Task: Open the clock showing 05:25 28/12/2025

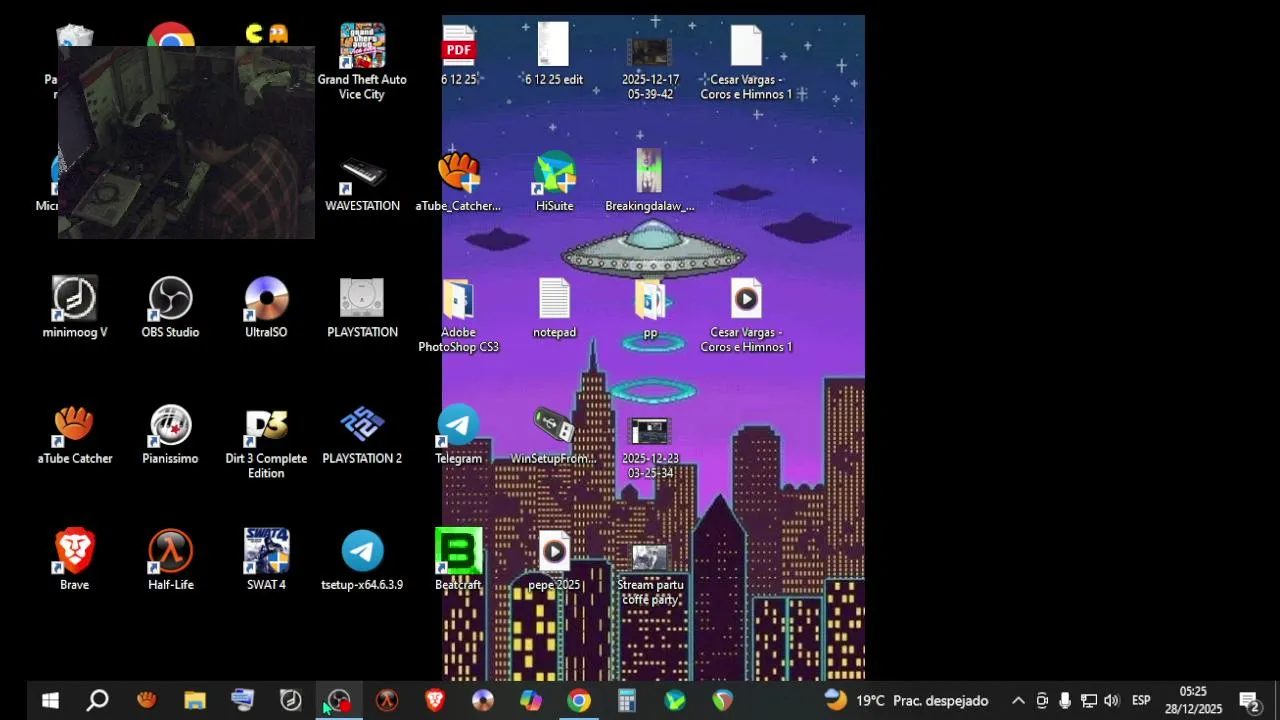Action: pos(1193,701)
